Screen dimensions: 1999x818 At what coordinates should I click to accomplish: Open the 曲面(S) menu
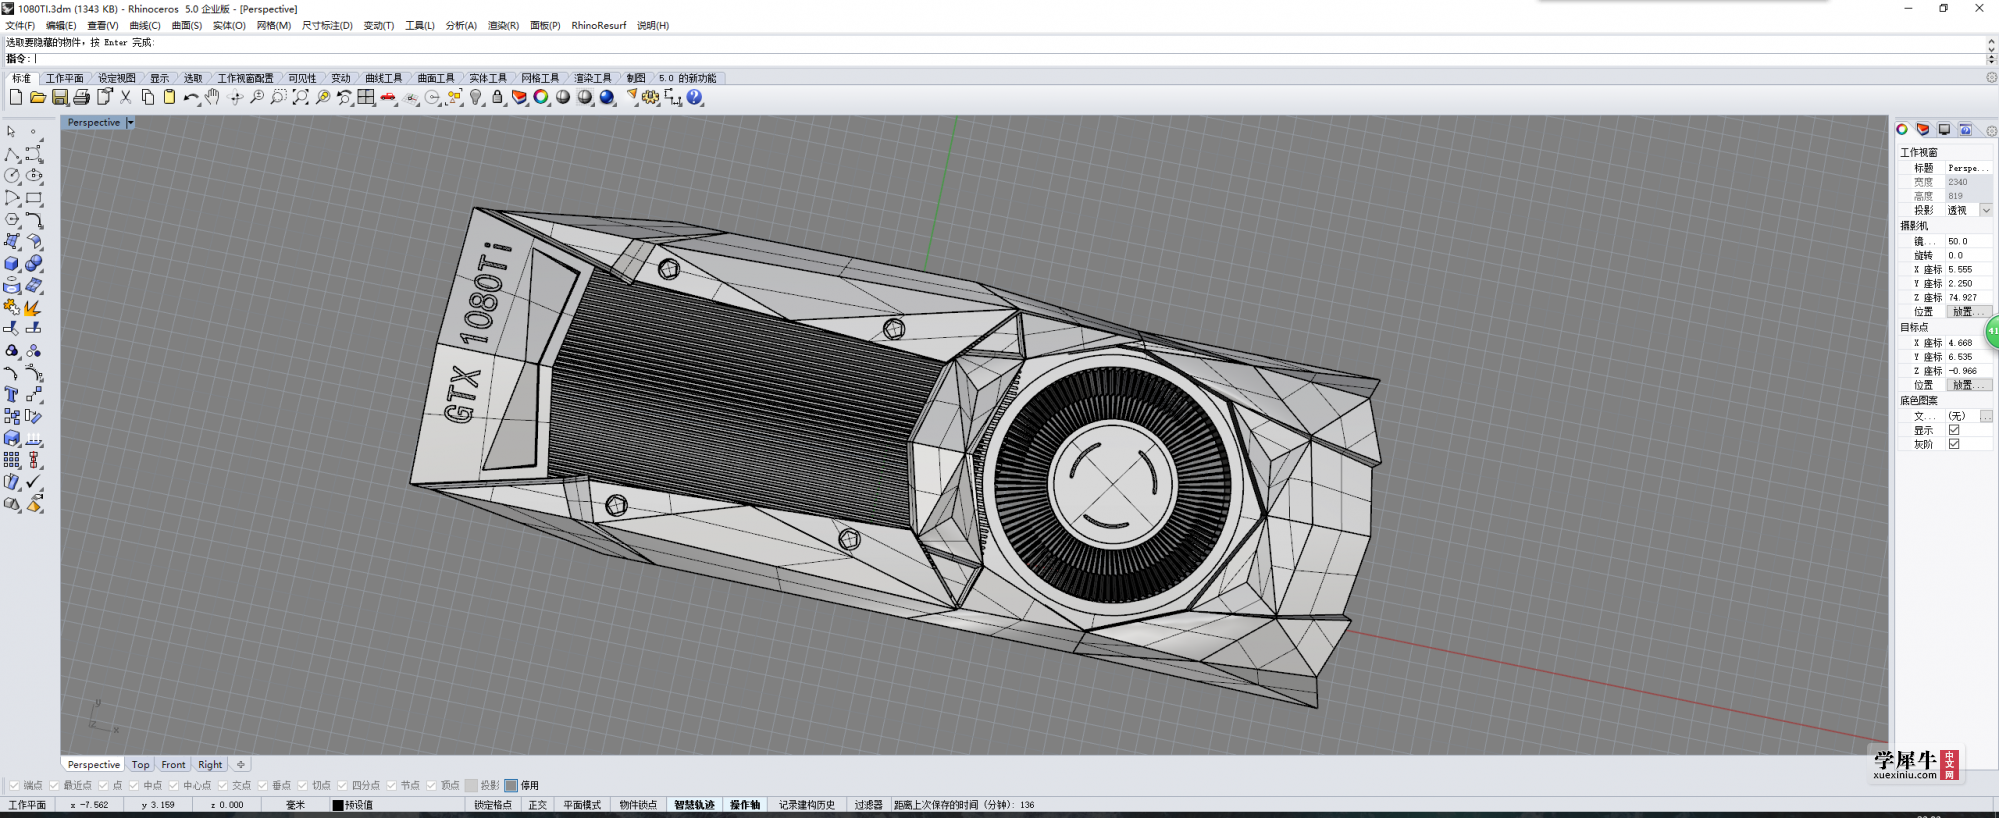187,25
